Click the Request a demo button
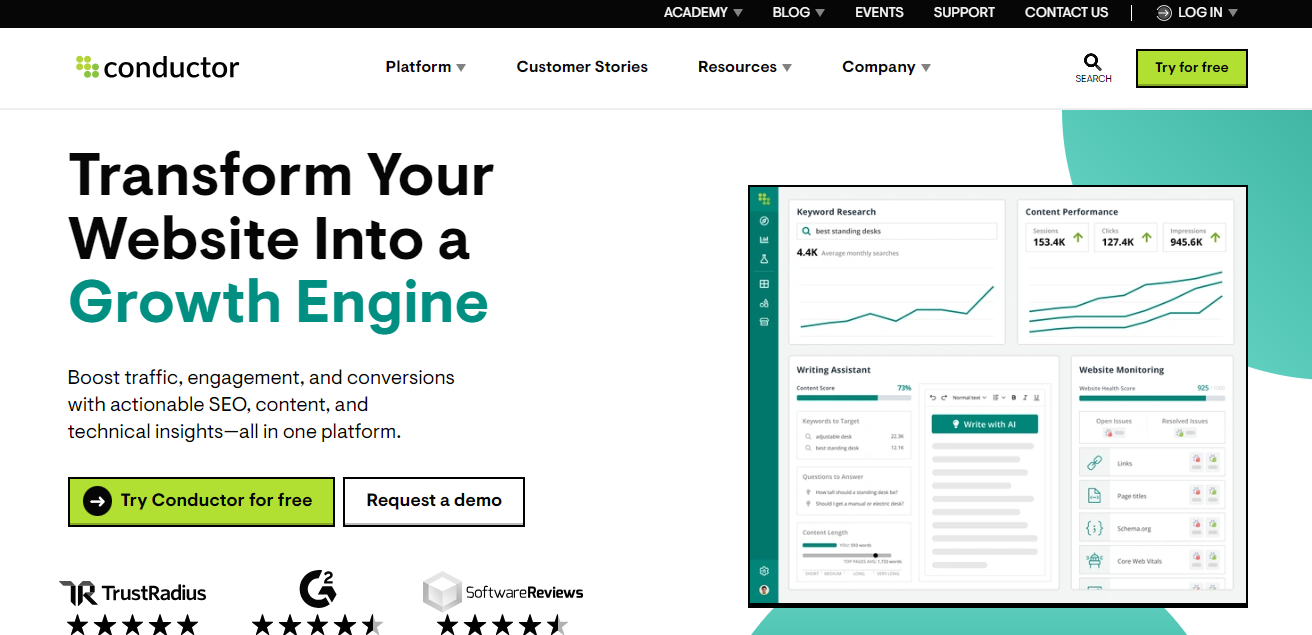The image size is (1312, 635). pyautogui.click(x=434, y=501)
